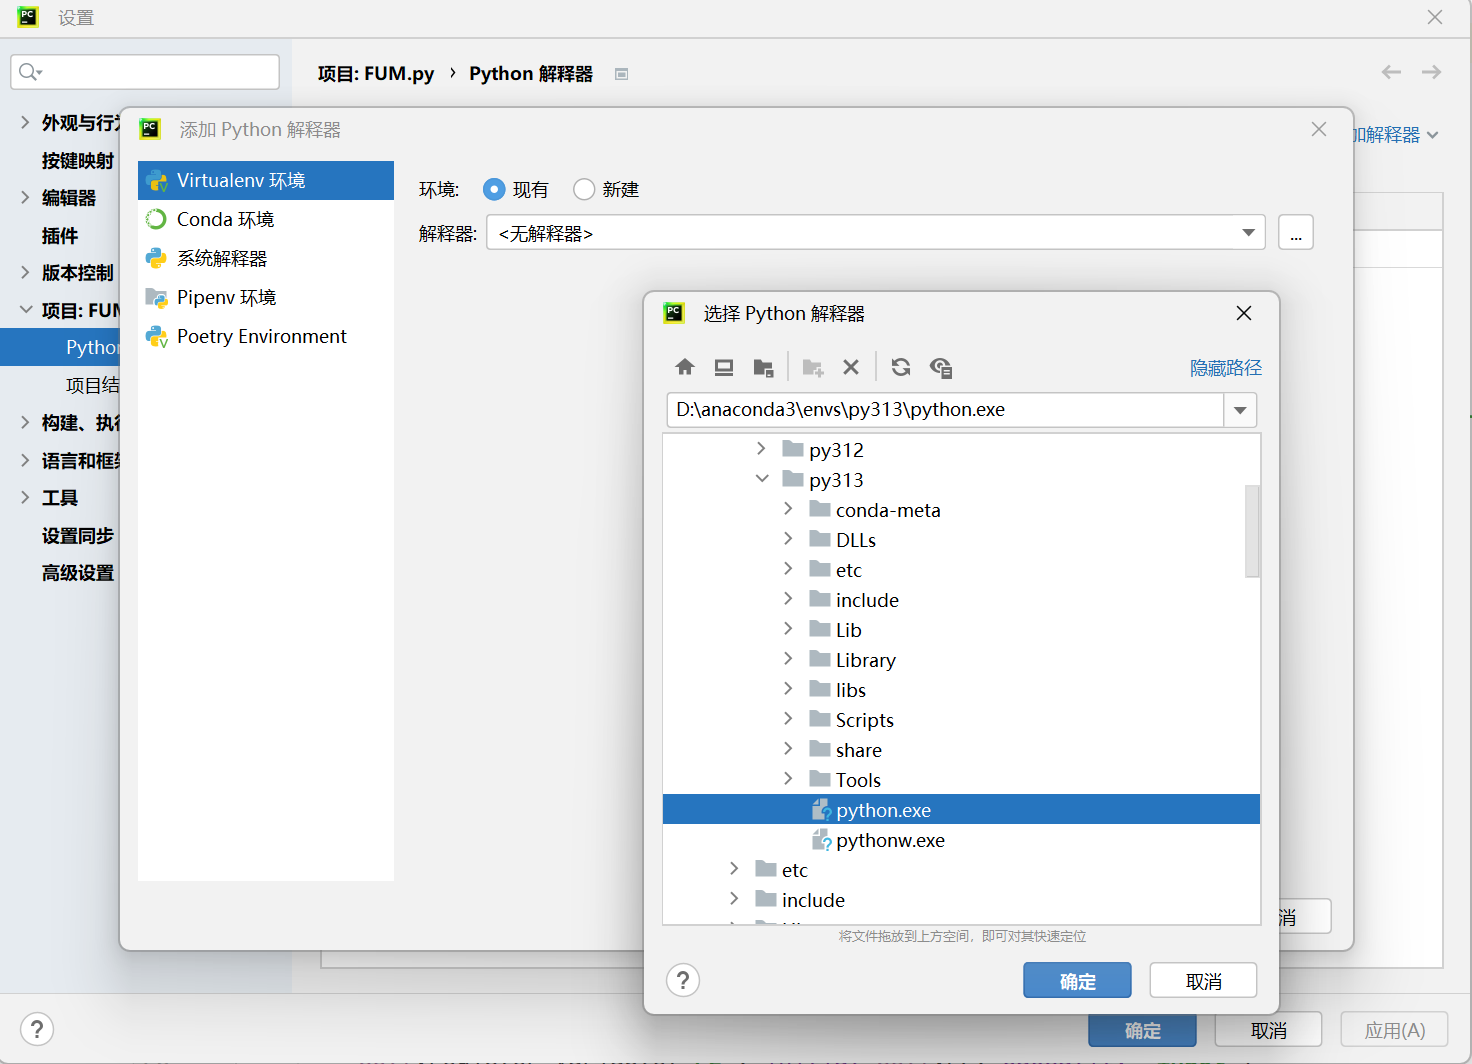
Task: Click the new folder toolbar icon
Action: 813,367
